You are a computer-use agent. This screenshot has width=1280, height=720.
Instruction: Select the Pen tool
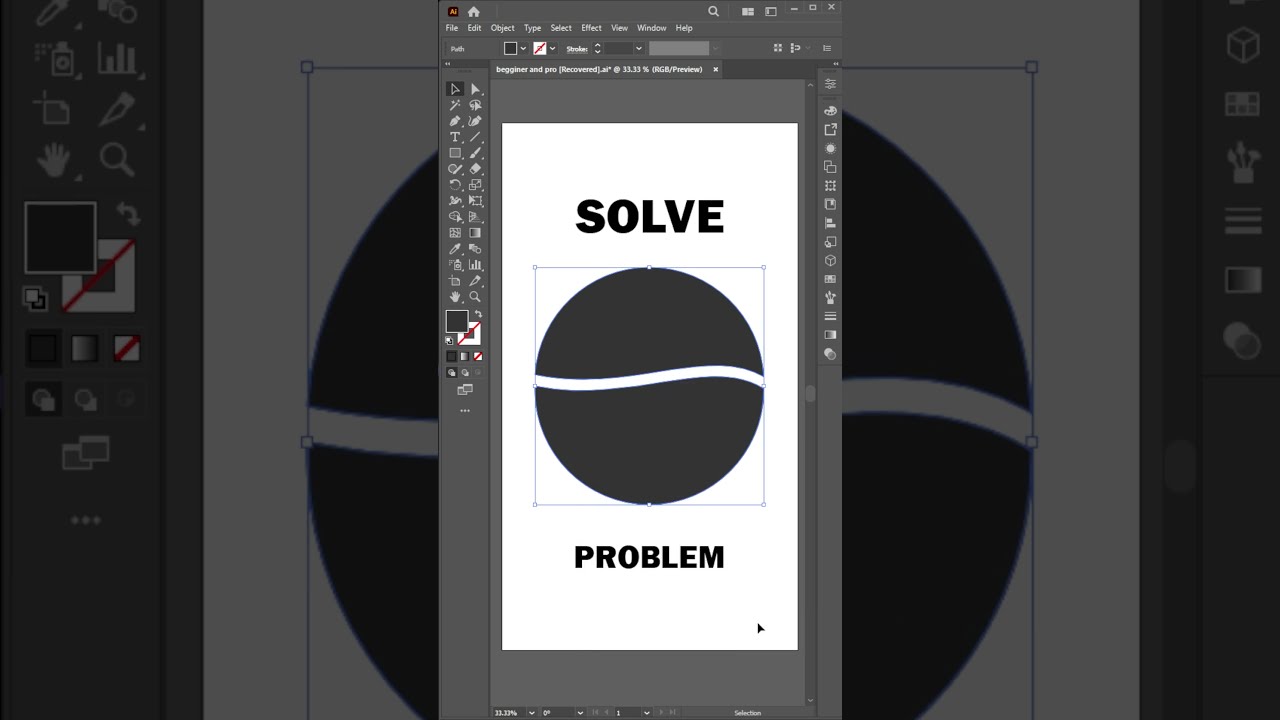pos(455,121)
